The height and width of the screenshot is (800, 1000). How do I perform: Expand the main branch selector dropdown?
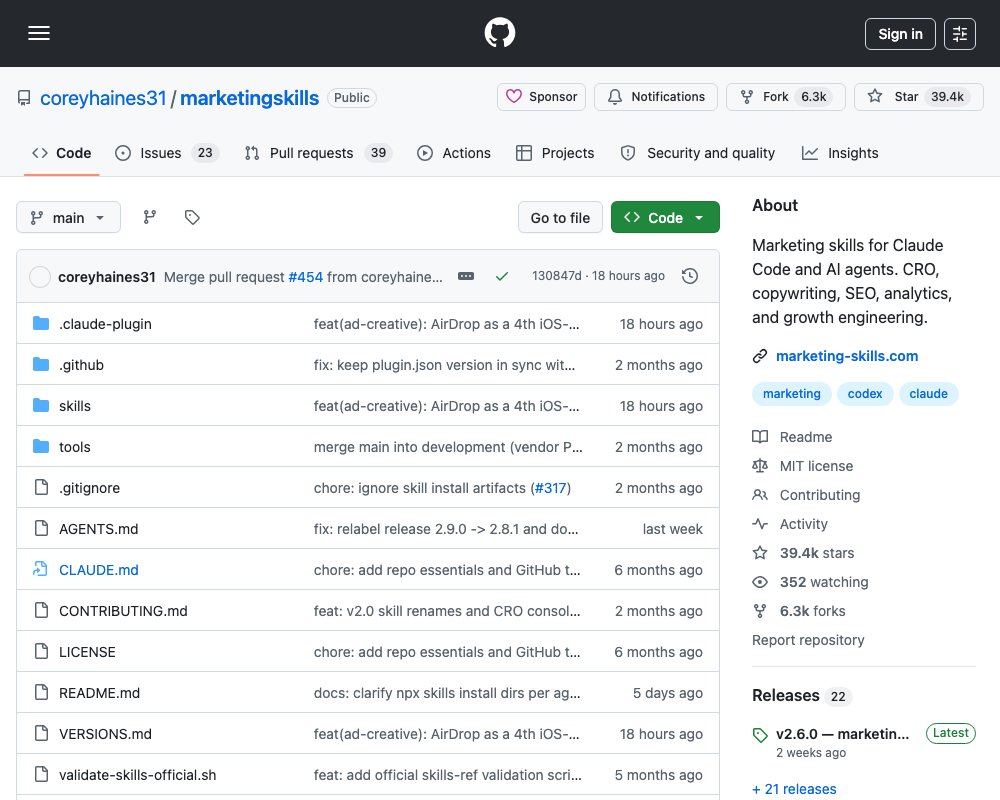pyautogui.click(x=68, y=218)
